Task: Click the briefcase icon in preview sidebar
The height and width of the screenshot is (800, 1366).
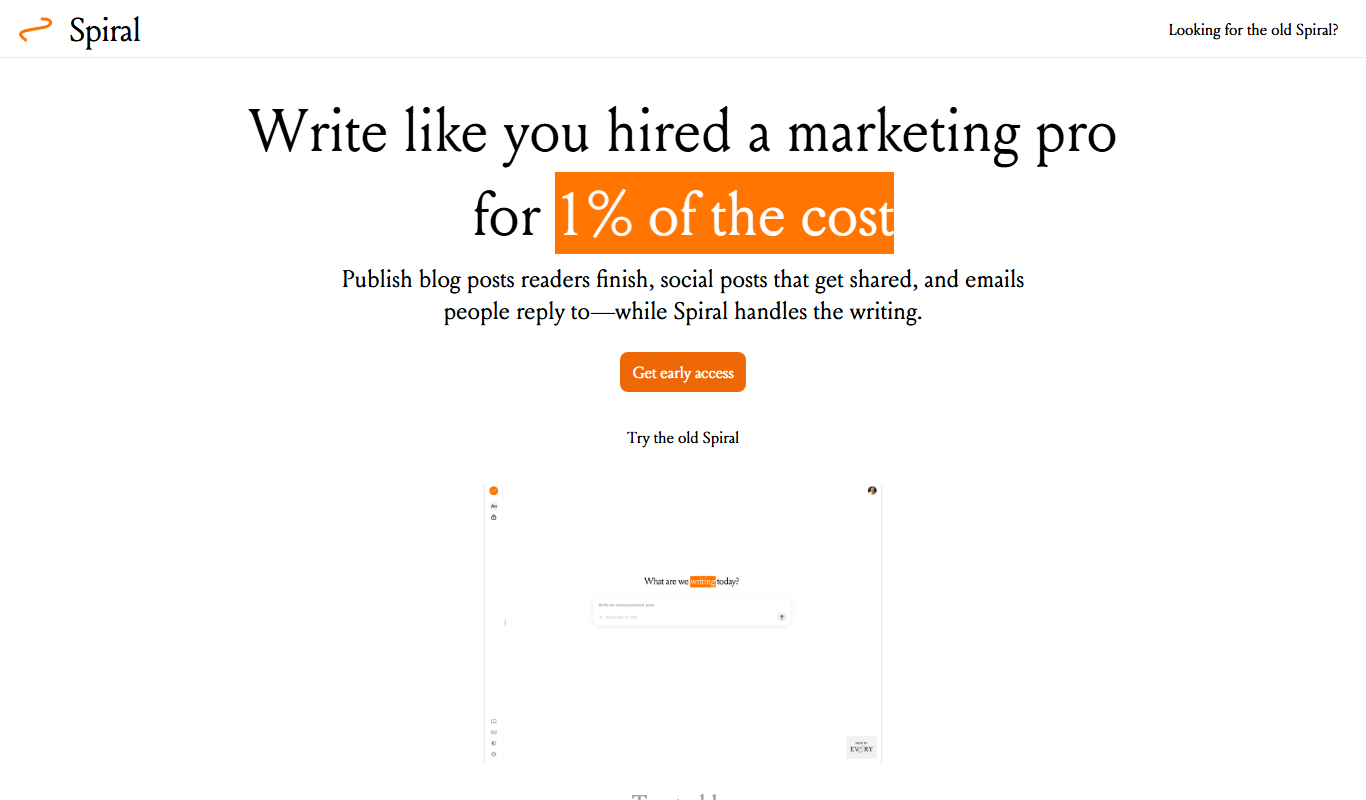Action: (x=494, y=517)
